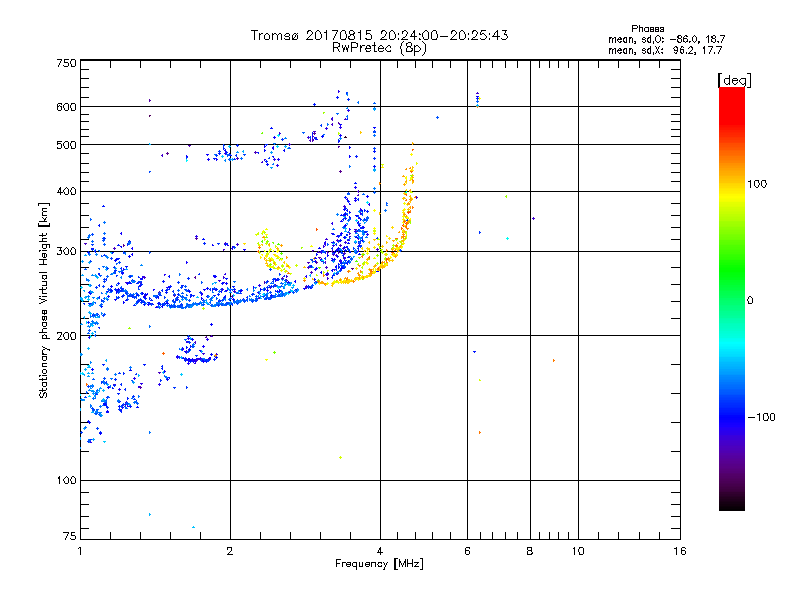Viewport: 800px width, 600px height.
Task: Click the x-axis '8' tick label
Action: [x=530, y=551]
